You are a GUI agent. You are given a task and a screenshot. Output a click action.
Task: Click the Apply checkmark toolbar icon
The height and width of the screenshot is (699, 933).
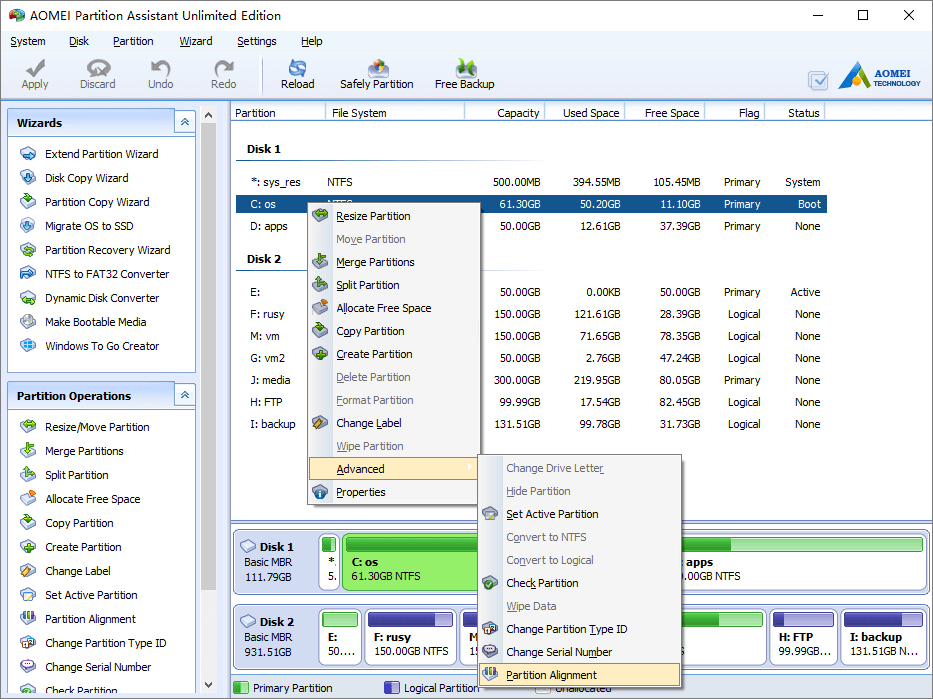tap(35, 69)
